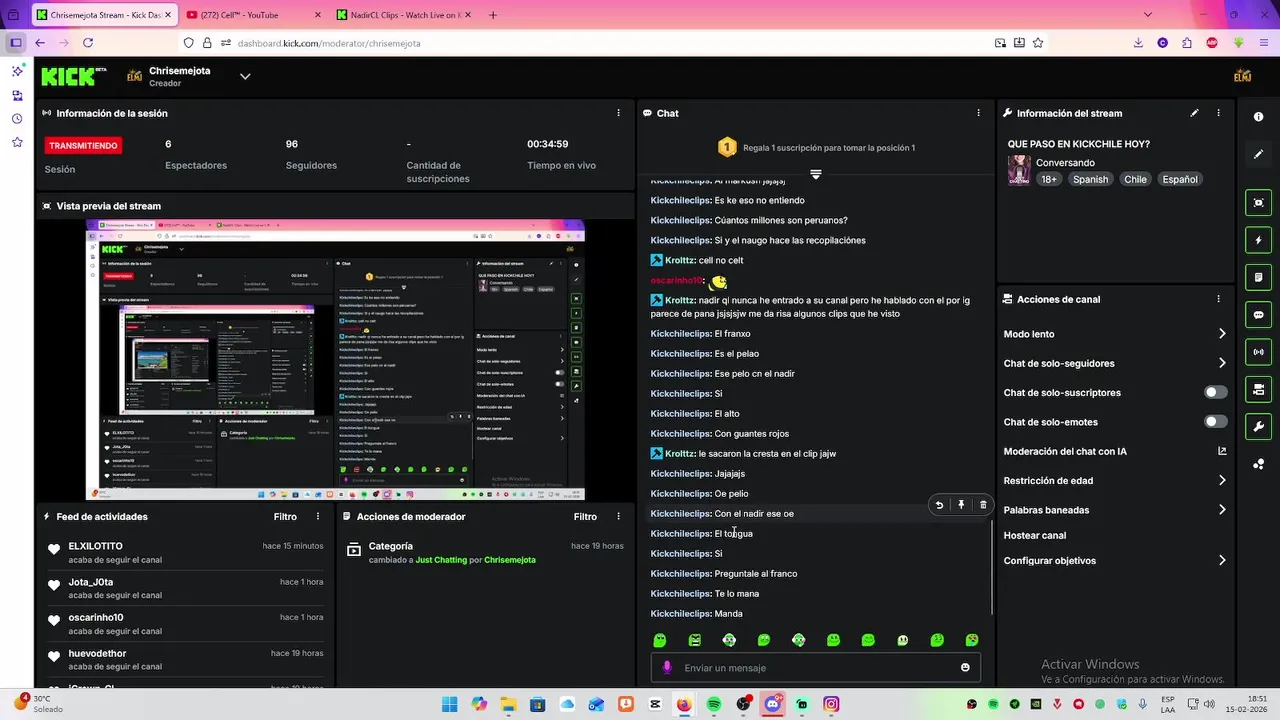Image resolution: width=1280 pixels, height=720 pixels.
Task: Click the pencil icon in right sidebar
Action: [1258, 154]
